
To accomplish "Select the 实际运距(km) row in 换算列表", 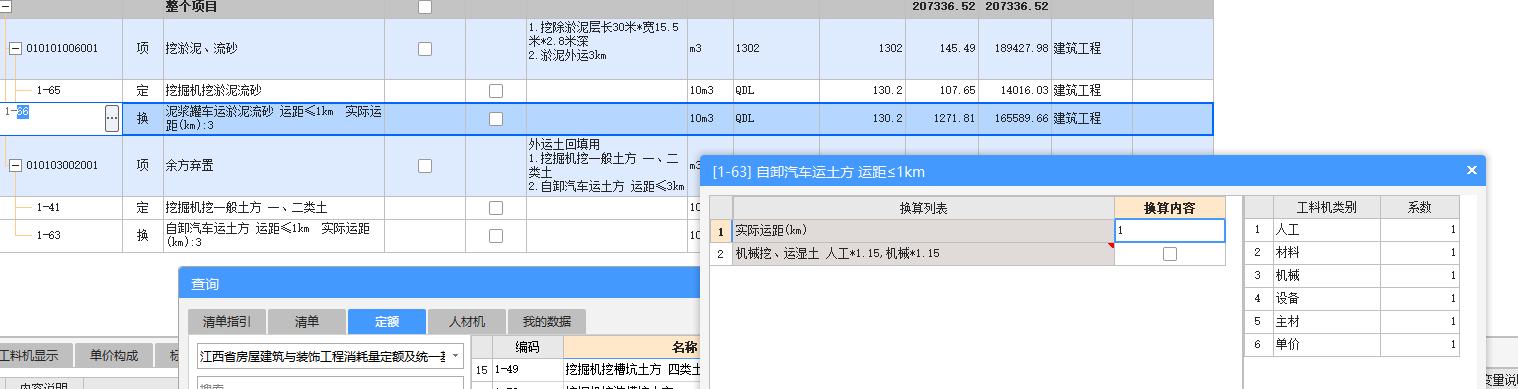I will point(922,230).
